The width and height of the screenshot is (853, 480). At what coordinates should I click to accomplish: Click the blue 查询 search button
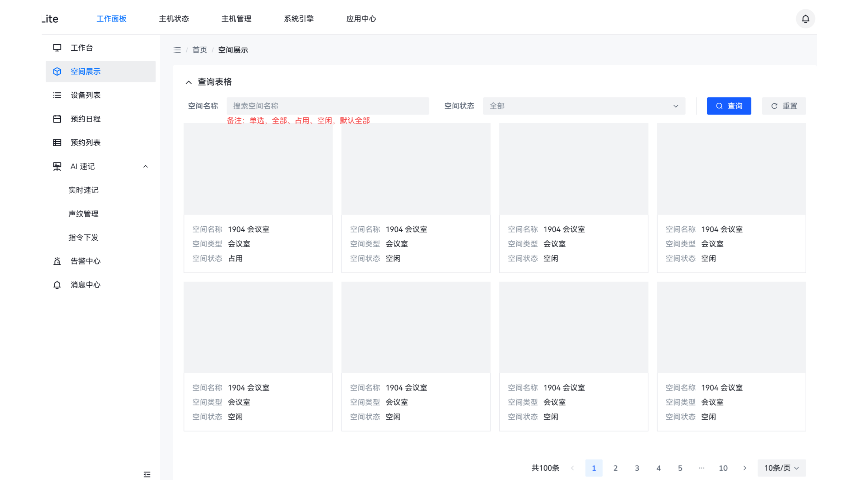(728, 106)
